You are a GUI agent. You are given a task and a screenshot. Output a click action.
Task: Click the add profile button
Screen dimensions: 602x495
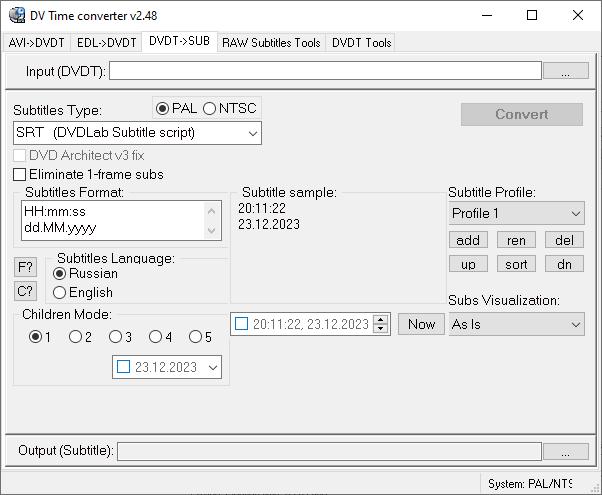click(x=468, y=240)
